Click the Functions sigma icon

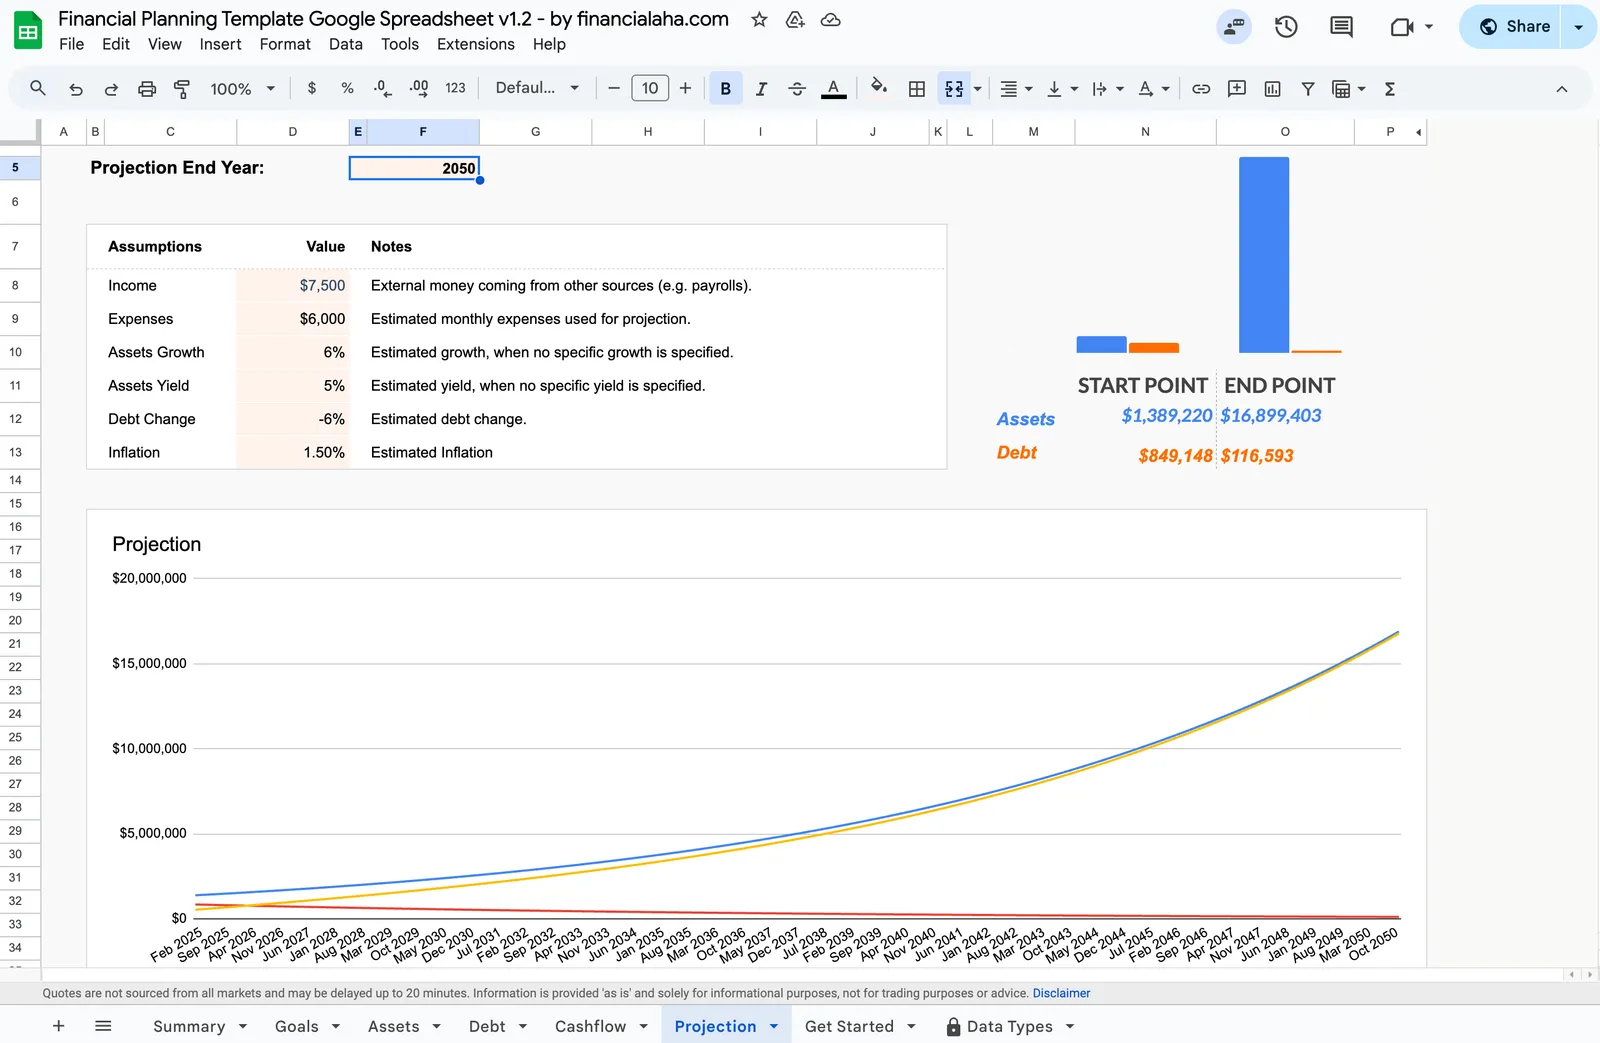1390,88
